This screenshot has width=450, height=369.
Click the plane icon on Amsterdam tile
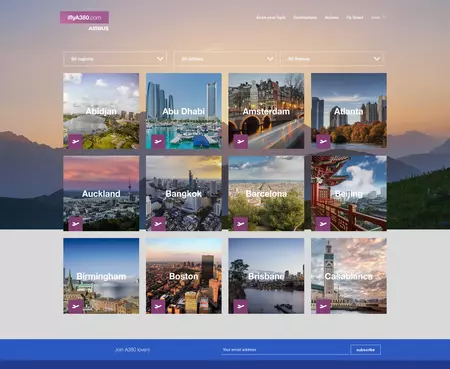tap(241, 141)
